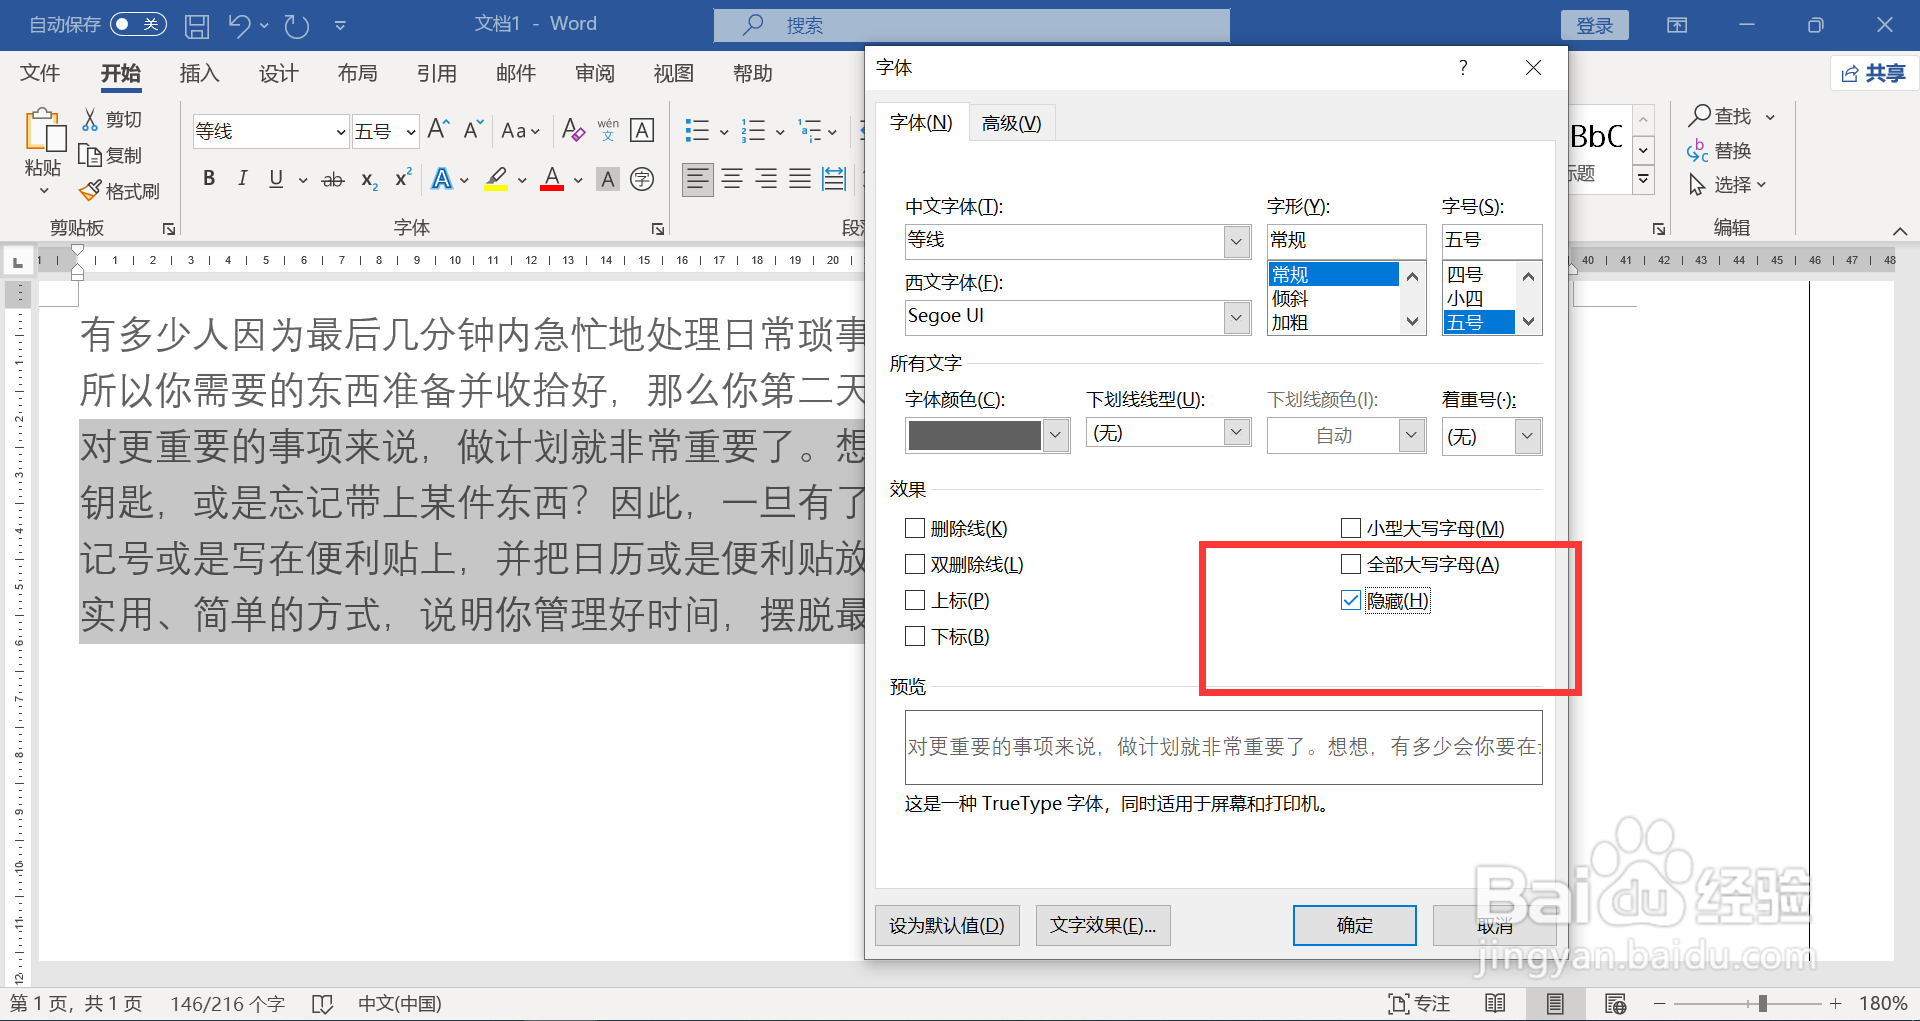Click 设为默认值(D) to set defaults
Image resolution: width=1920 pixels, height=1021 pixels.
[946, 925]
